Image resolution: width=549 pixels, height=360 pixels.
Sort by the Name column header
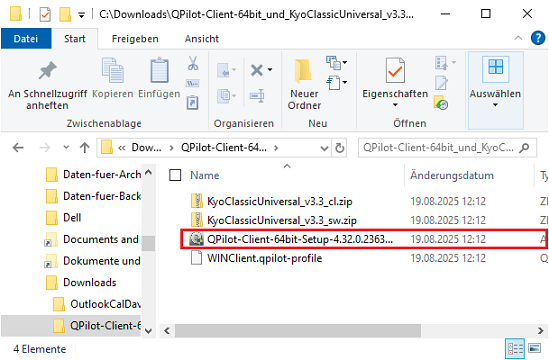pos(205,175)
